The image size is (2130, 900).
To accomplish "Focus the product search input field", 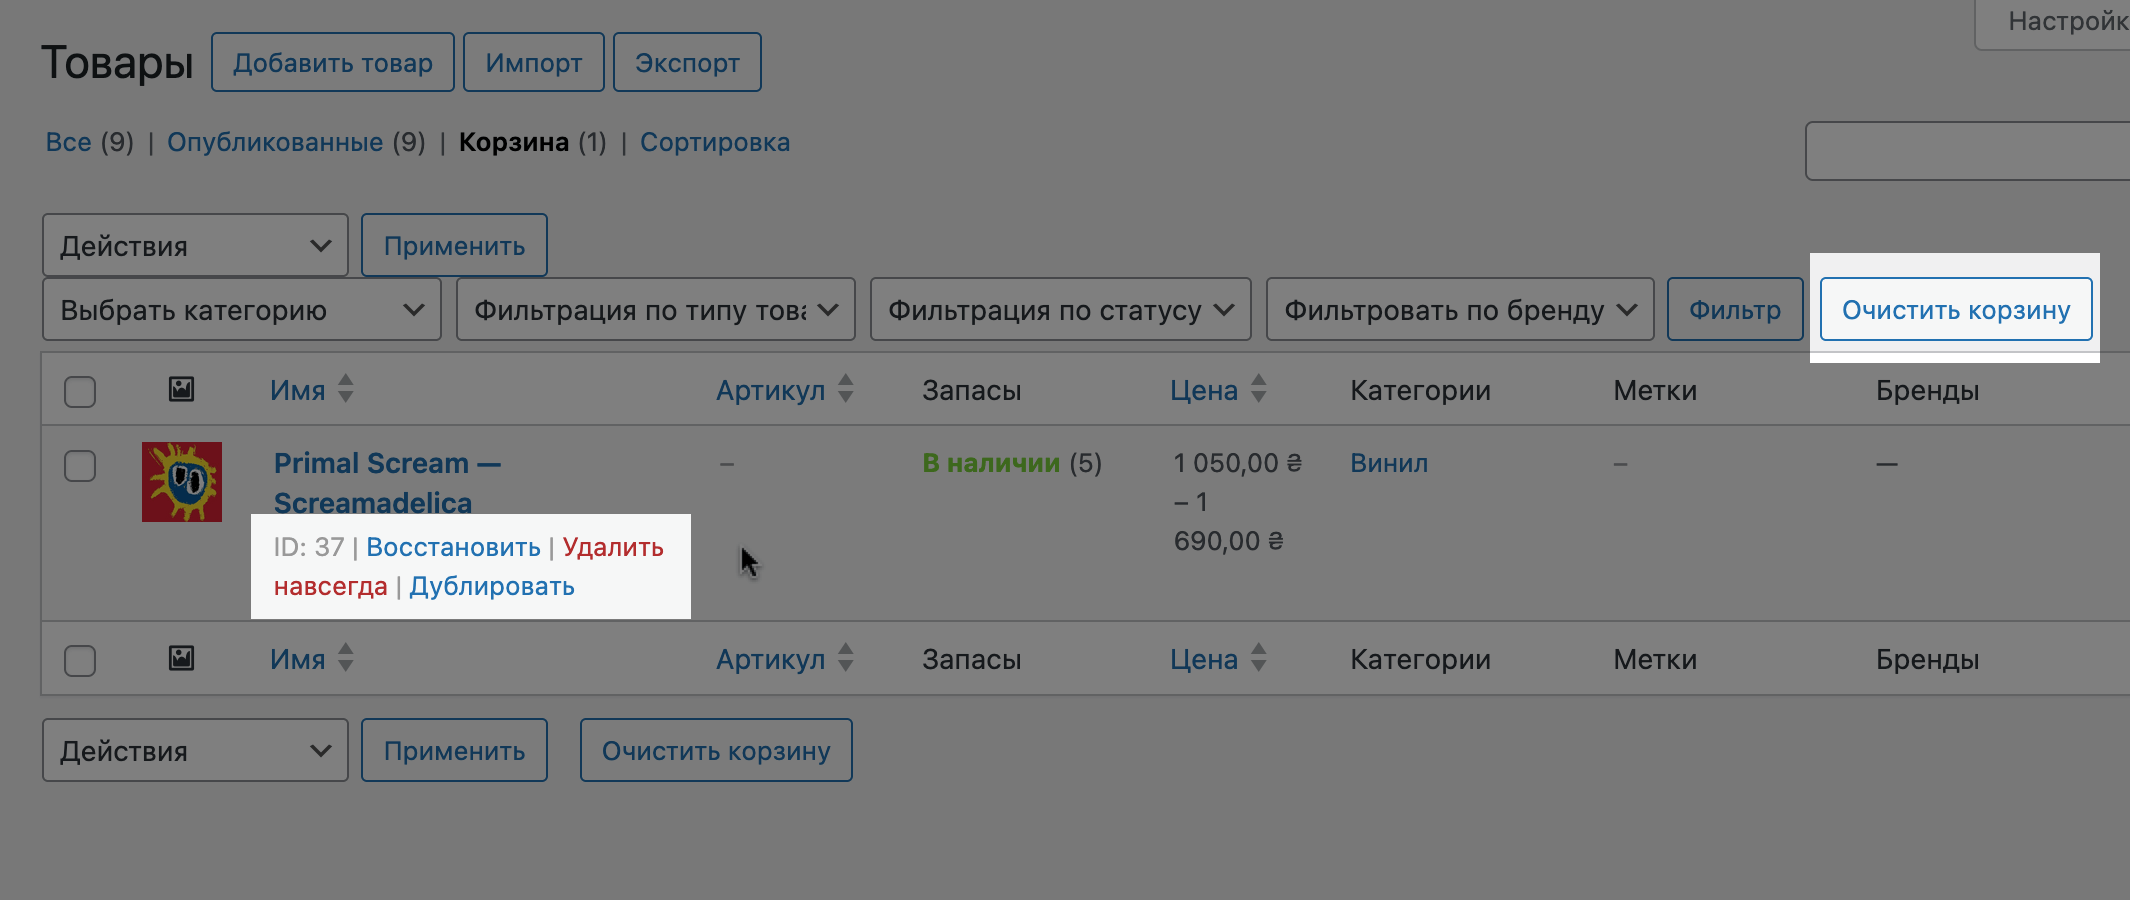I will pos(1968,151).
